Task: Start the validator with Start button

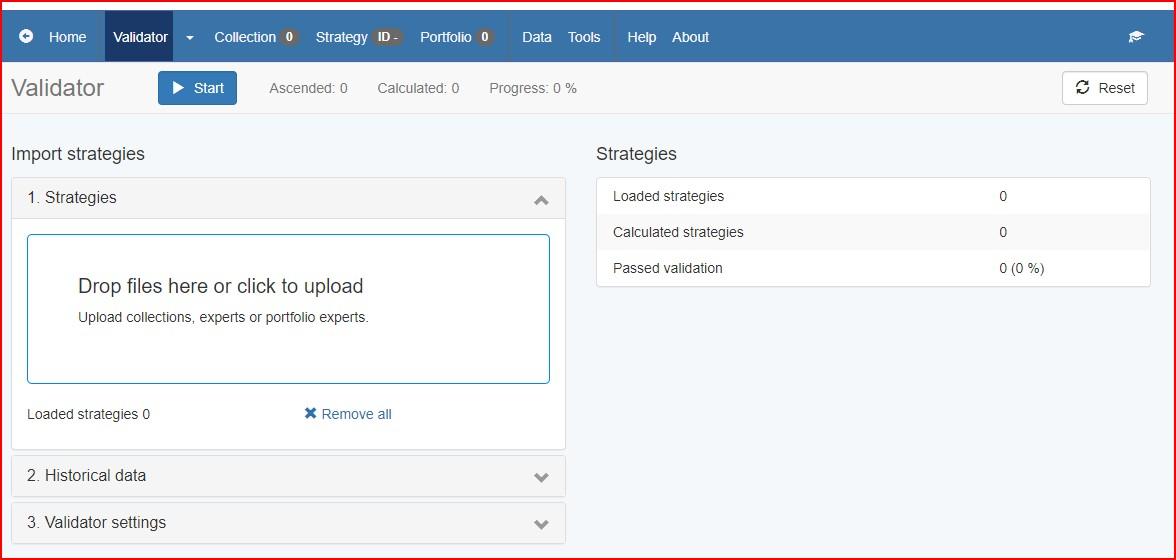Action: click(197, 88)
